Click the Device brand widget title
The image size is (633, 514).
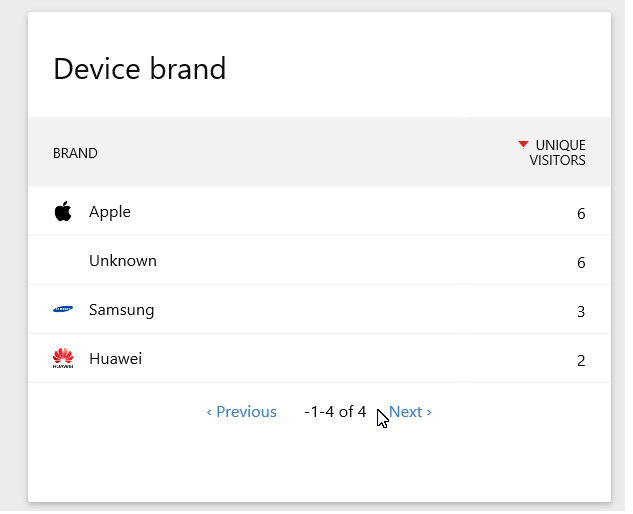pyautogui.click(x=140, y=69)
